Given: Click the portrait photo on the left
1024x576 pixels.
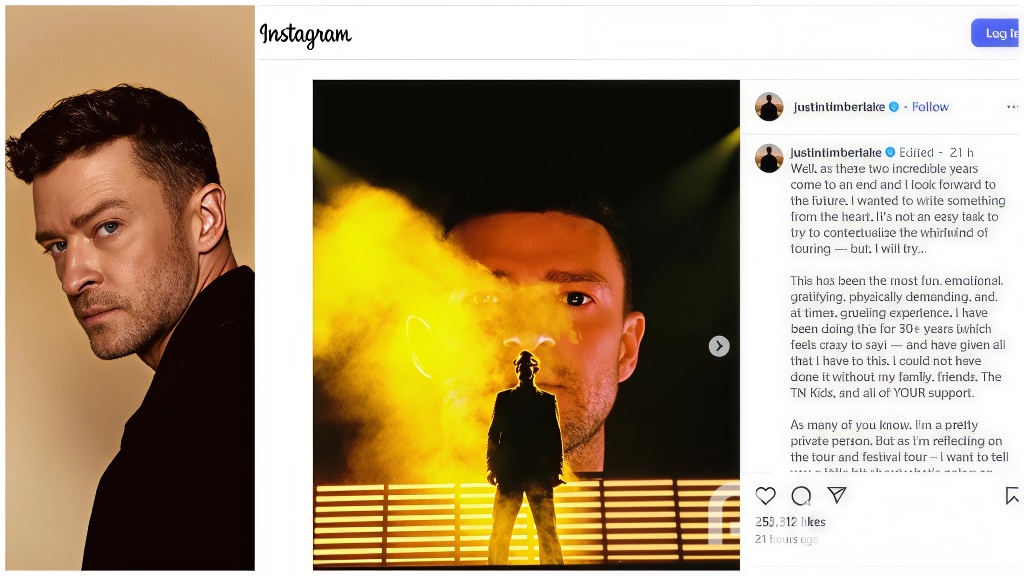Looking at the screenshot, I should (130, 288).
